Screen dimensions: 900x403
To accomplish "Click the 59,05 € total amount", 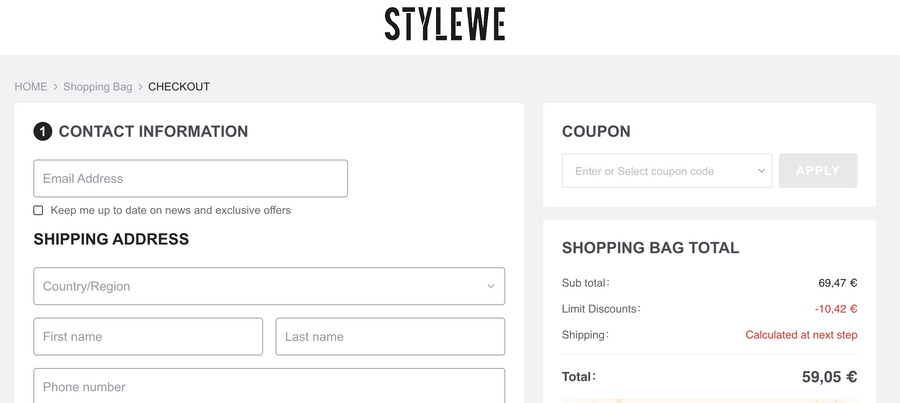I will click(829, 377).
